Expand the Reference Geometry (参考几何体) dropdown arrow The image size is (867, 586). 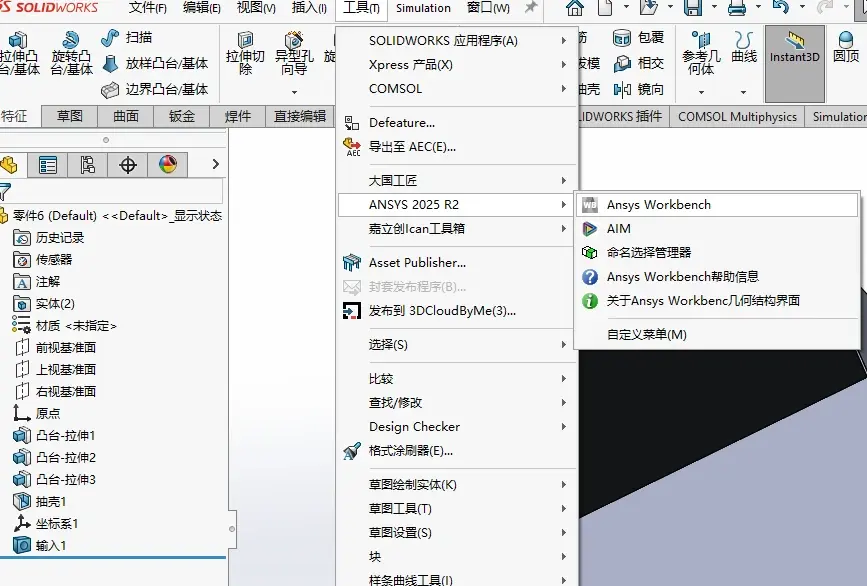pos(701,92)
